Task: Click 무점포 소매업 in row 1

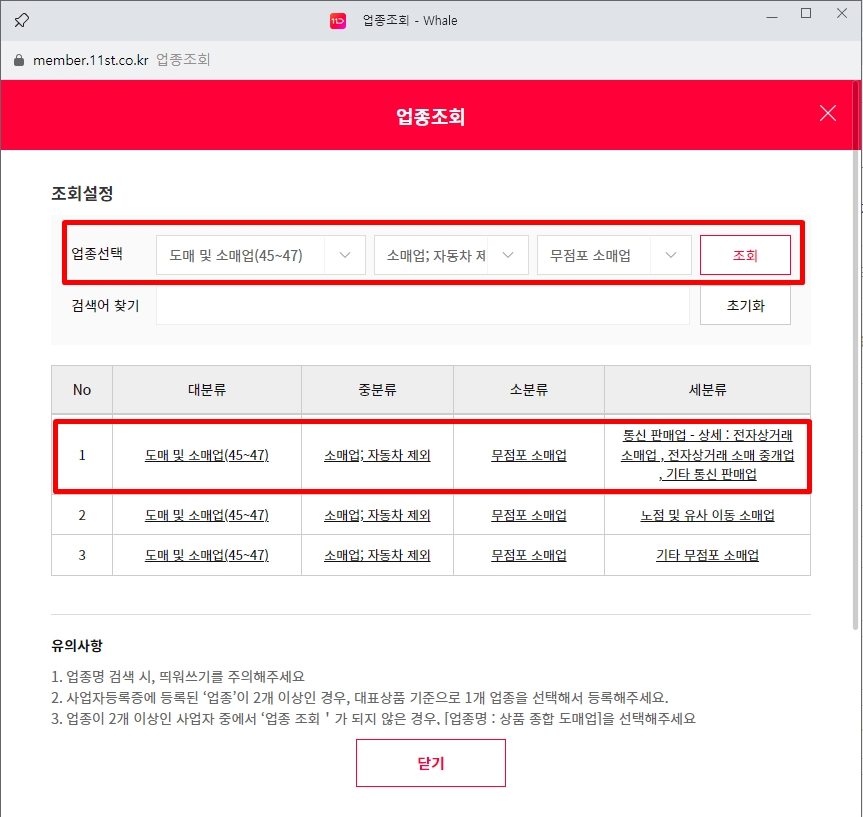Action: tap(528, 455)
